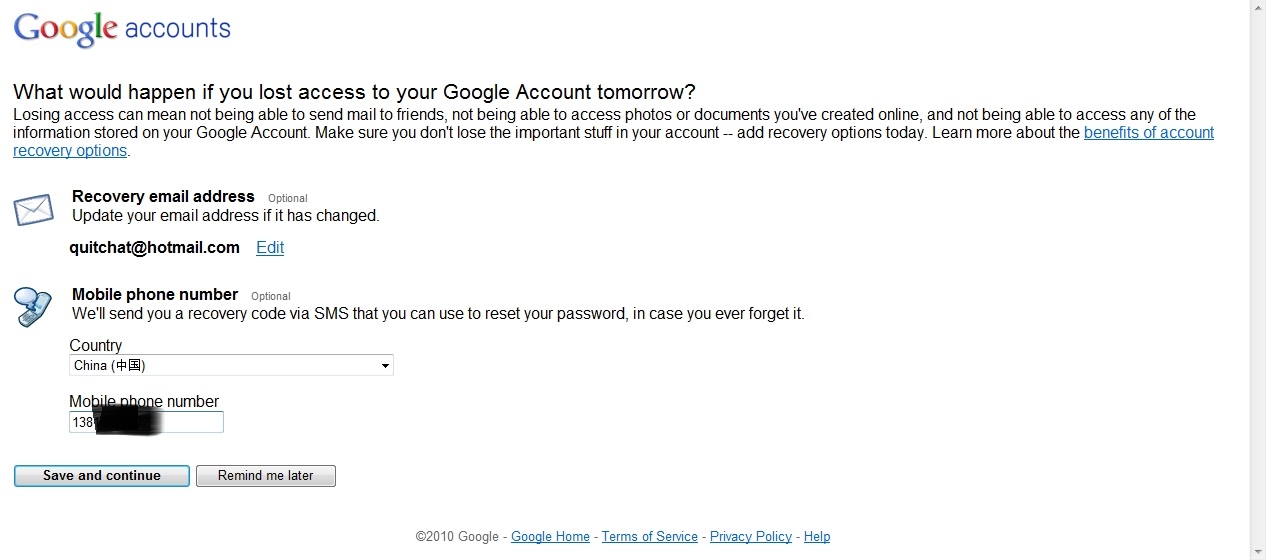The image size is (1266, 560).
Task: Open the benefits of account recovery options link
Action: [613, 141]
